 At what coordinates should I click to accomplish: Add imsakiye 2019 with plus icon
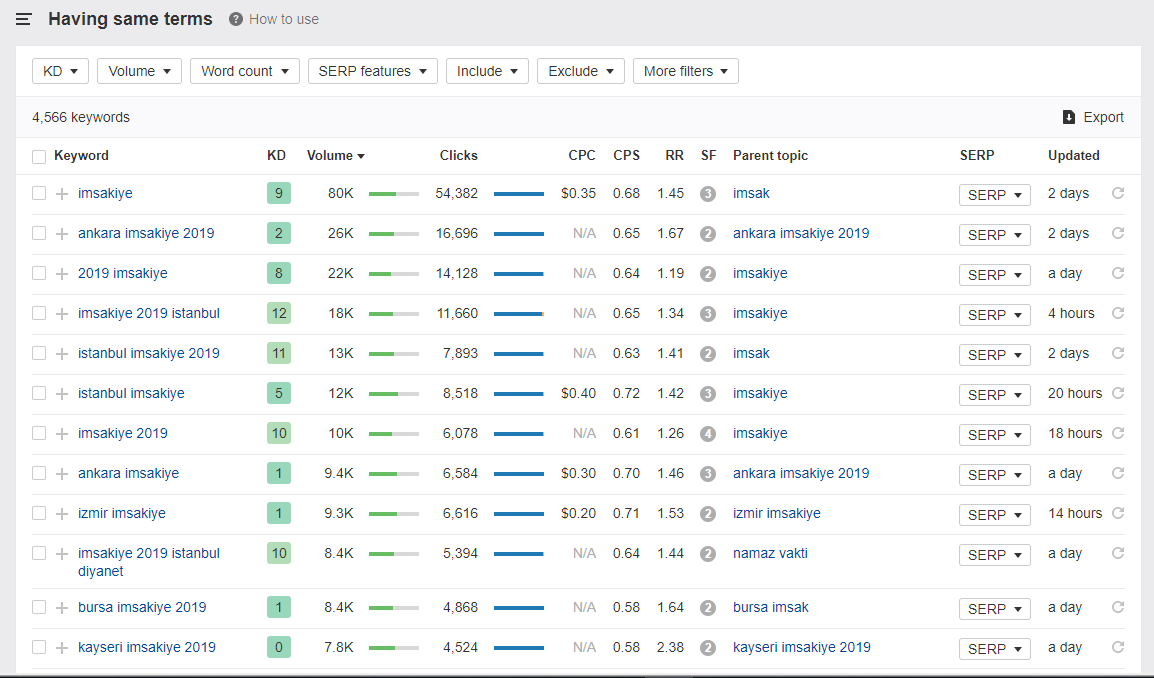click(x=62, y=434)
